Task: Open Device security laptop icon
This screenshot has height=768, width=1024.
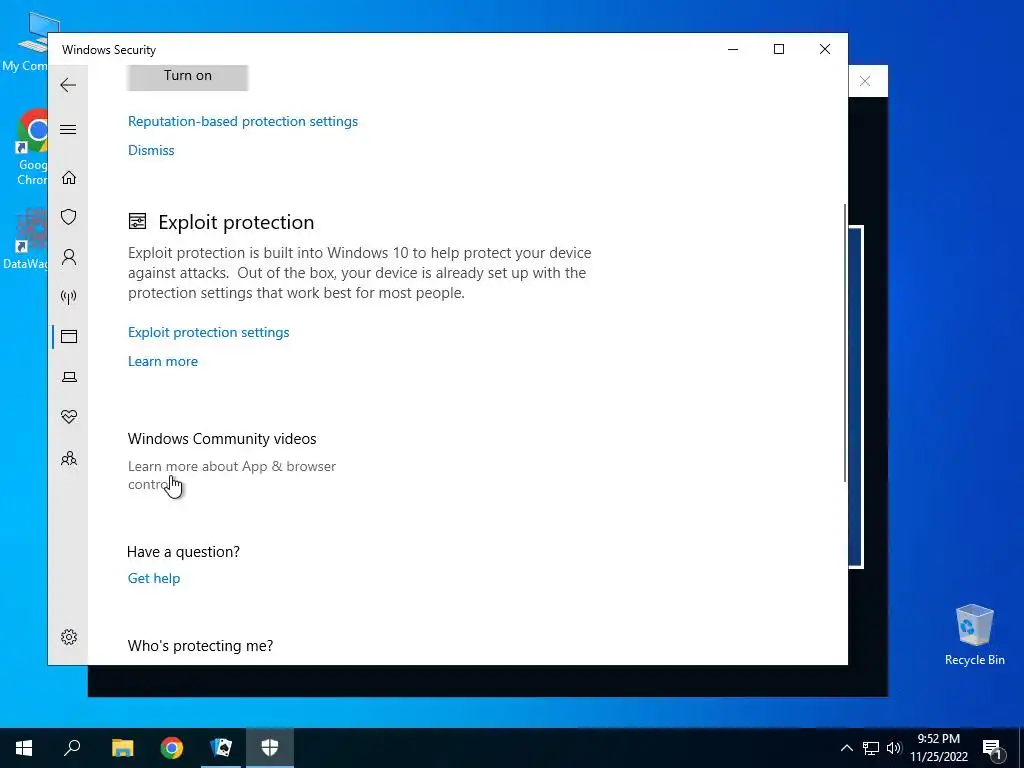Action: tap(69, 377)
